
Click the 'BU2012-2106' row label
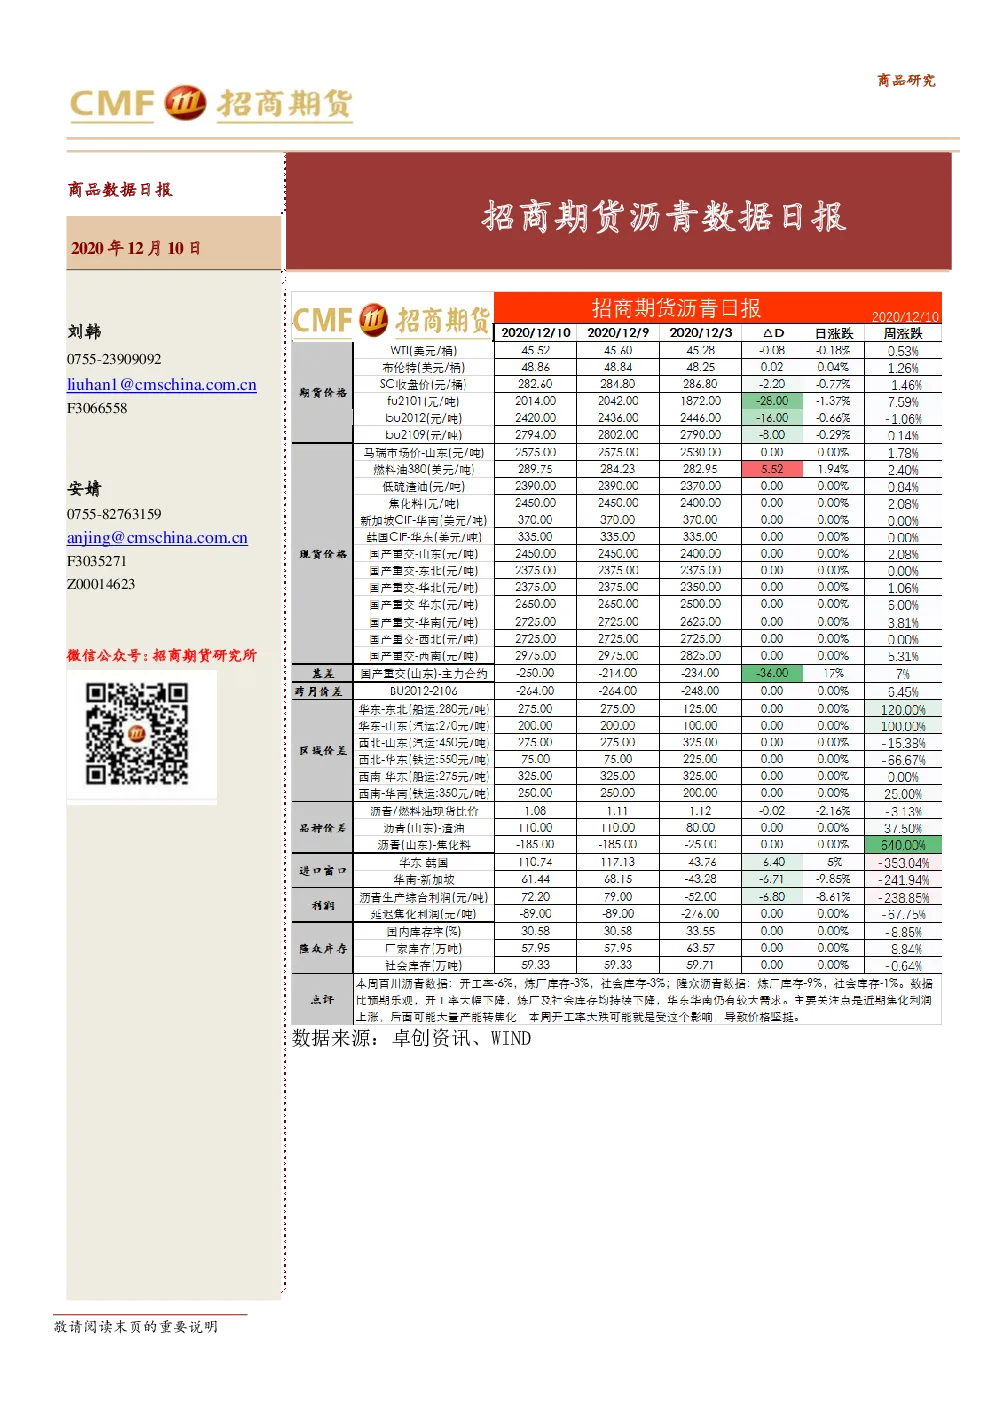pos(424,691)
